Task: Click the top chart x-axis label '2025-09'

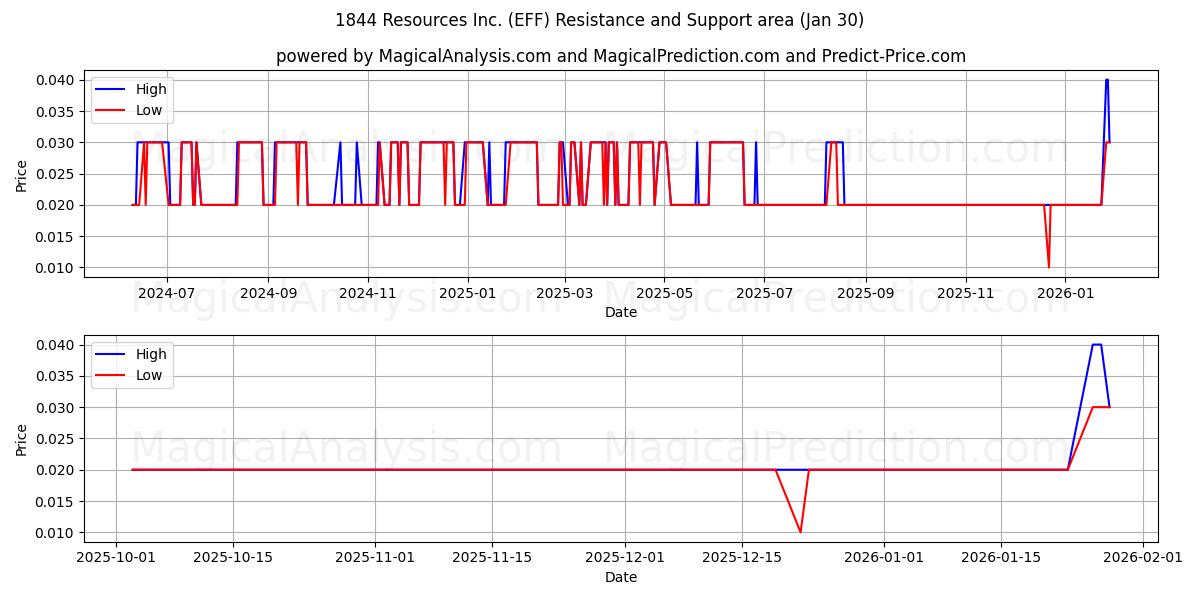Action: (866, 293)
